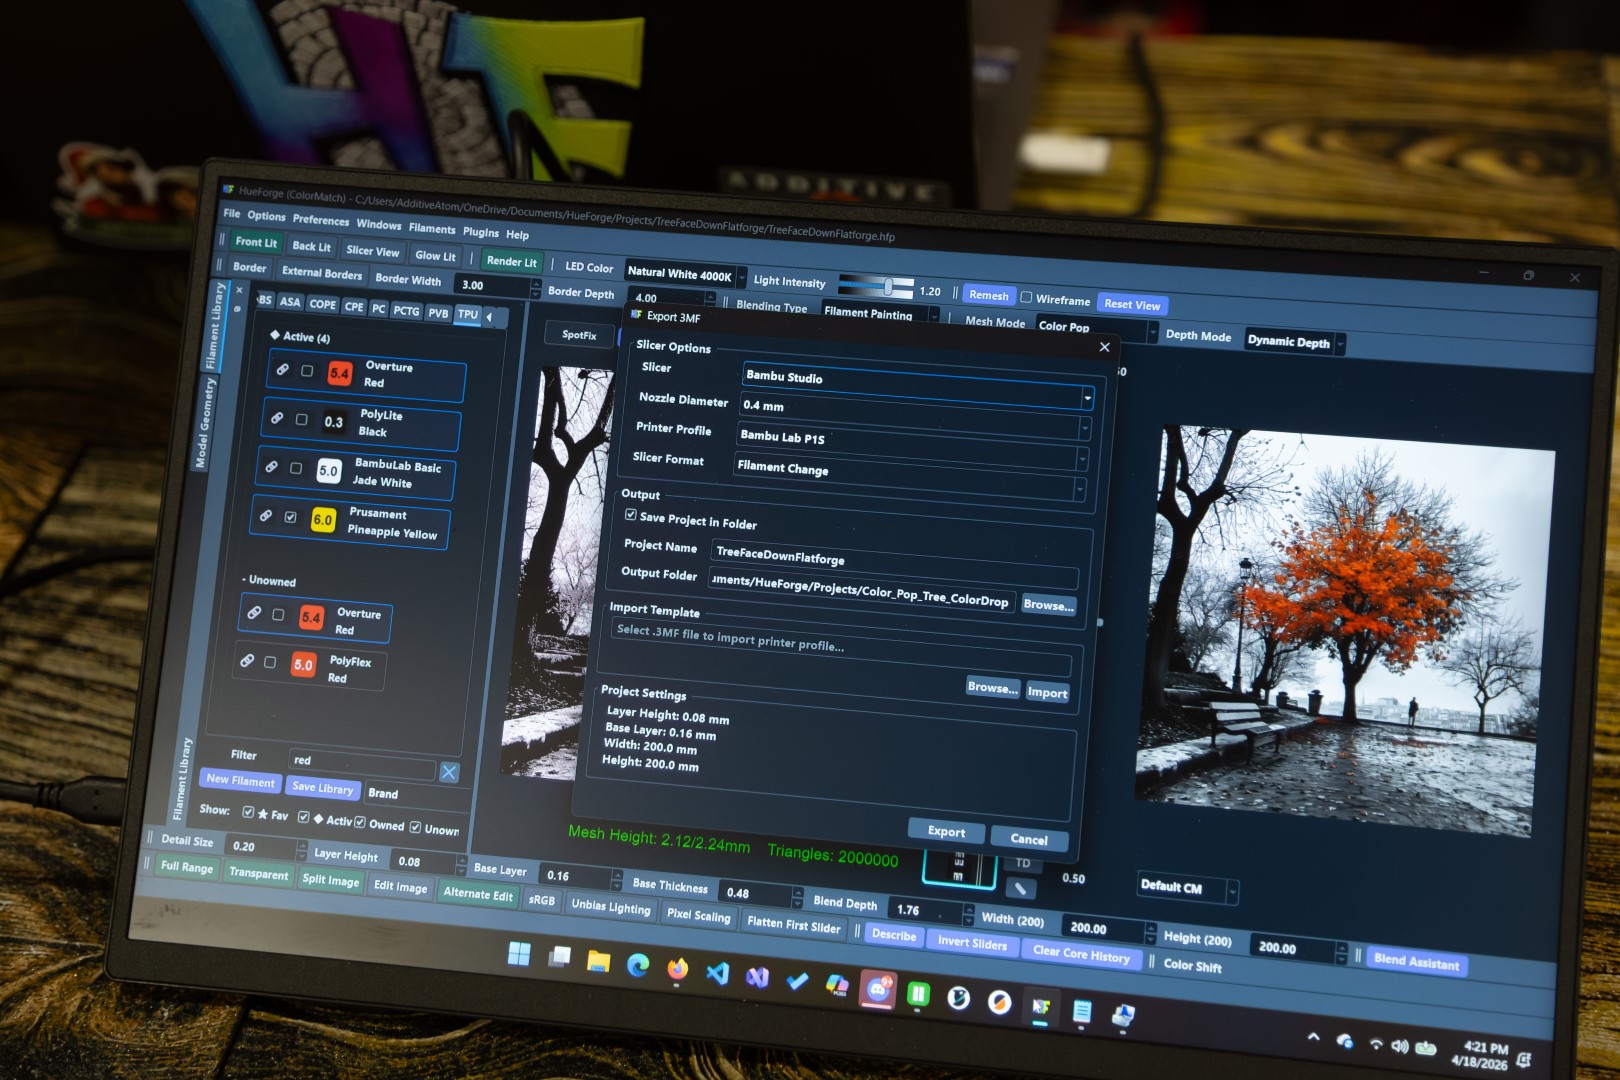Open the Depth Mode dropdown showing Dynamic Depth
Screen dimensions: 1620x1080
[1295, 342]
